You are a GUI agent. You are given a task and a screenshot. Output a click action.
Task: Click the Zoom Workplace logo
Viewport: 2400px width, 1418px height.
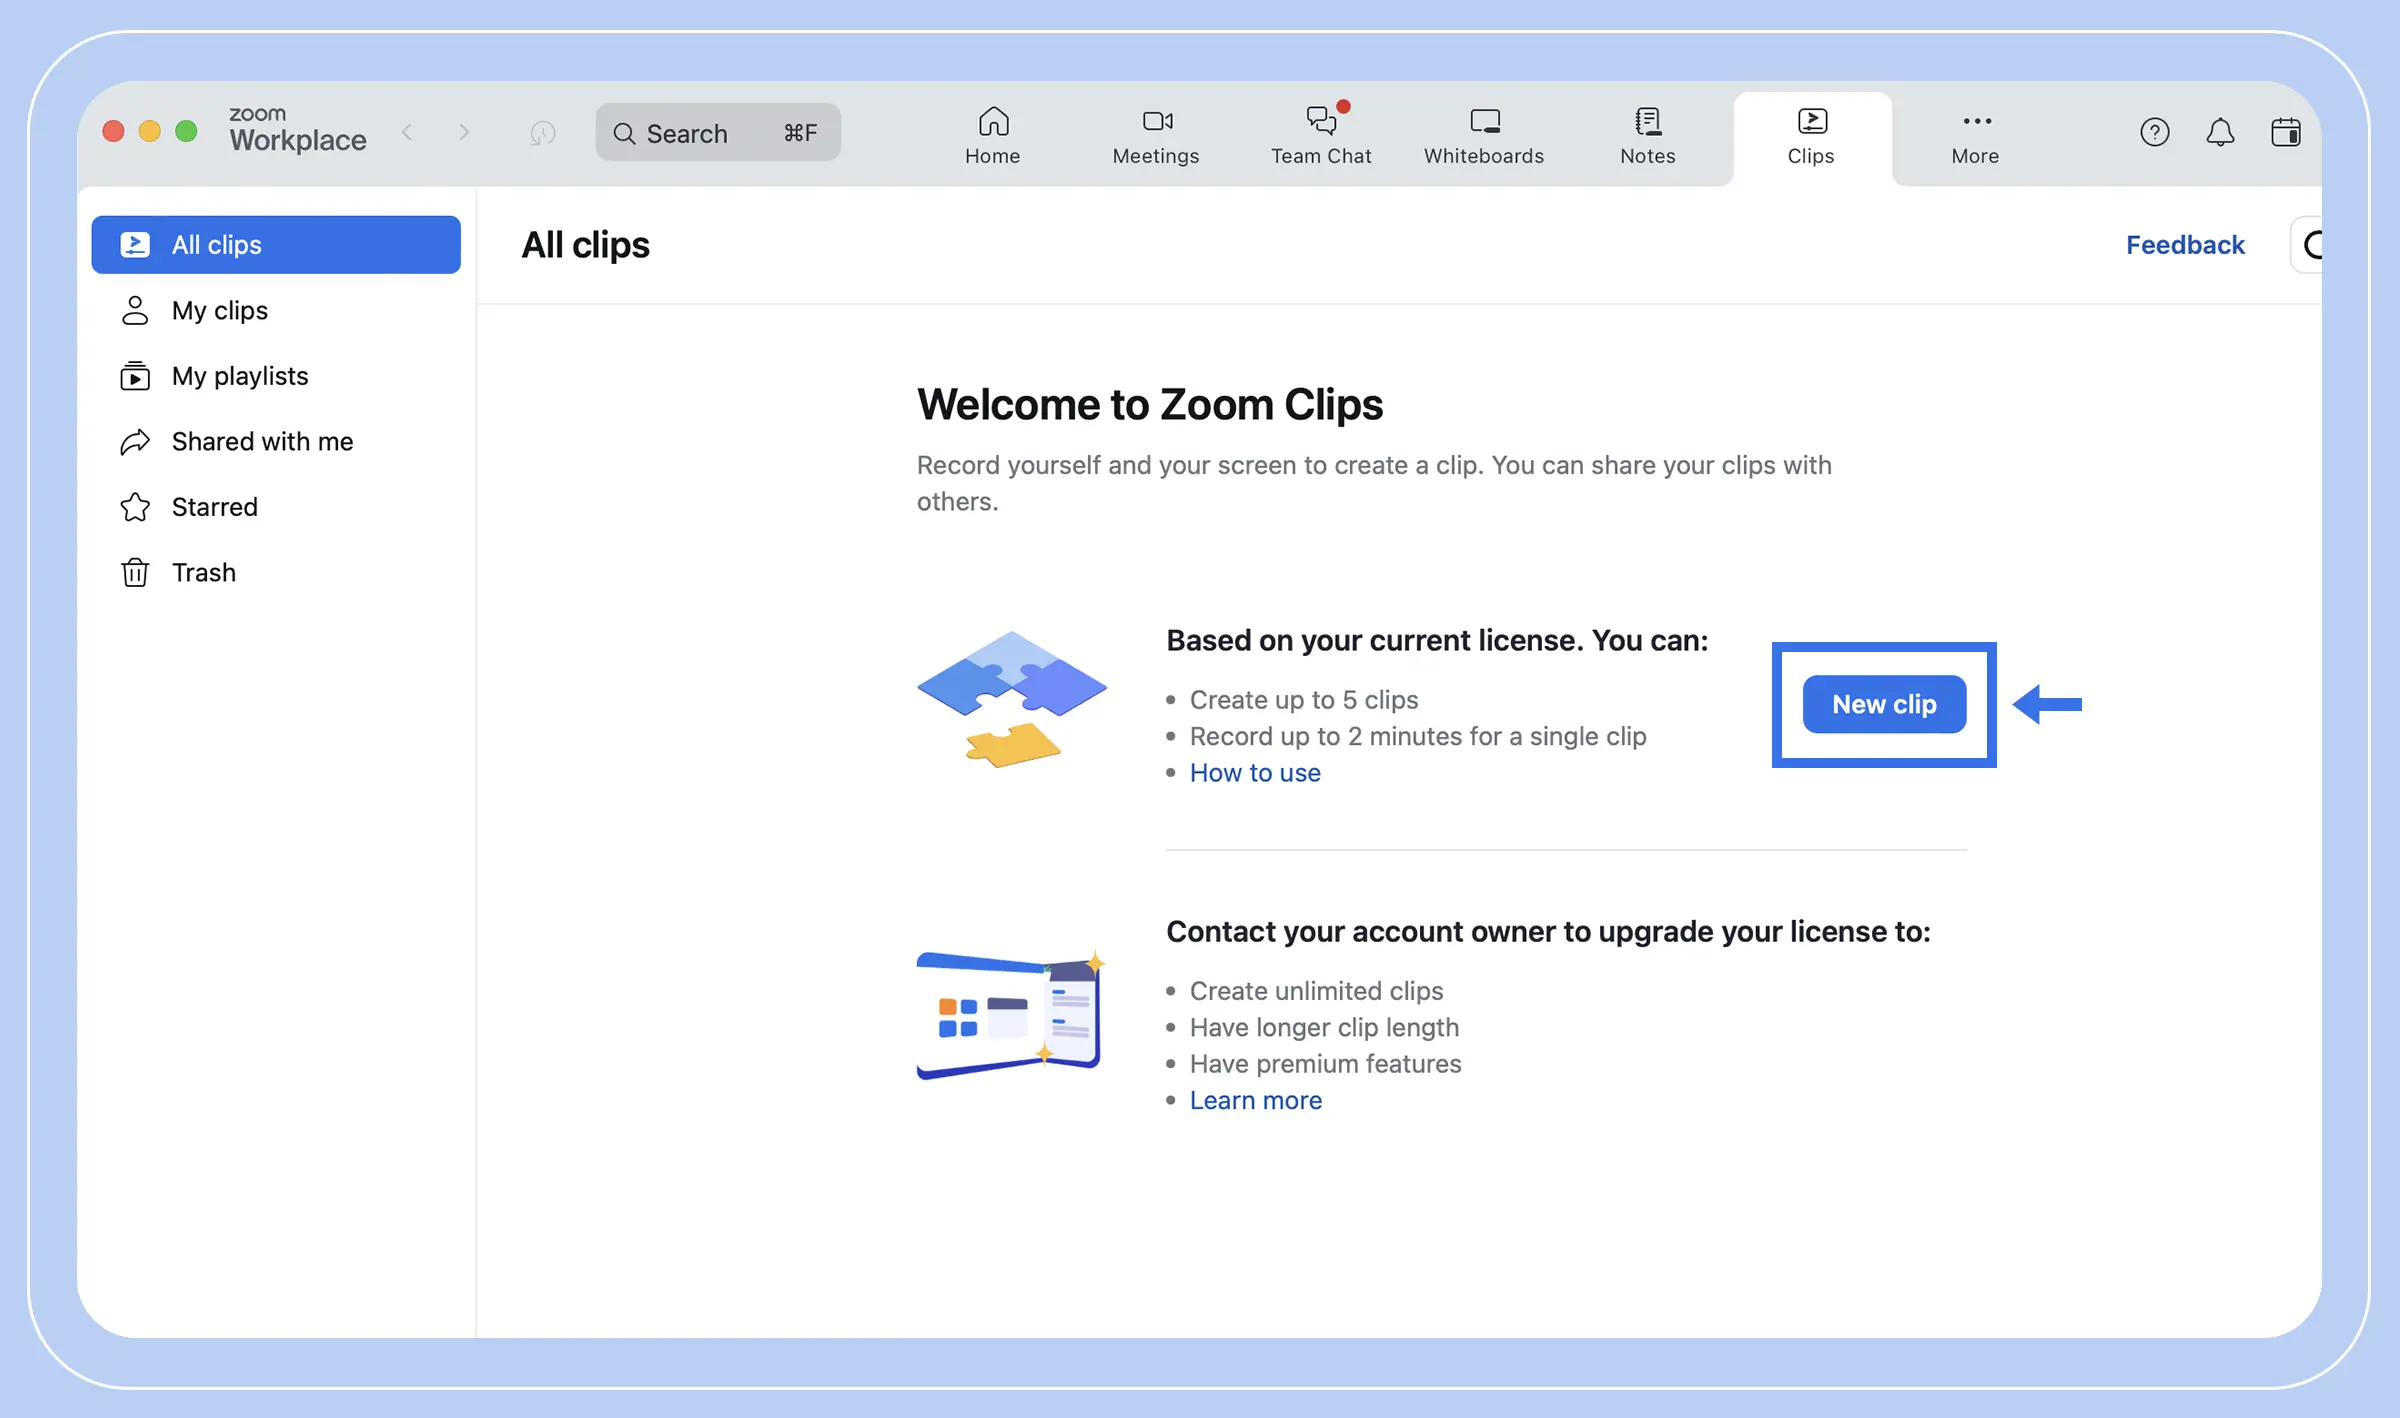tap(298, 130)
